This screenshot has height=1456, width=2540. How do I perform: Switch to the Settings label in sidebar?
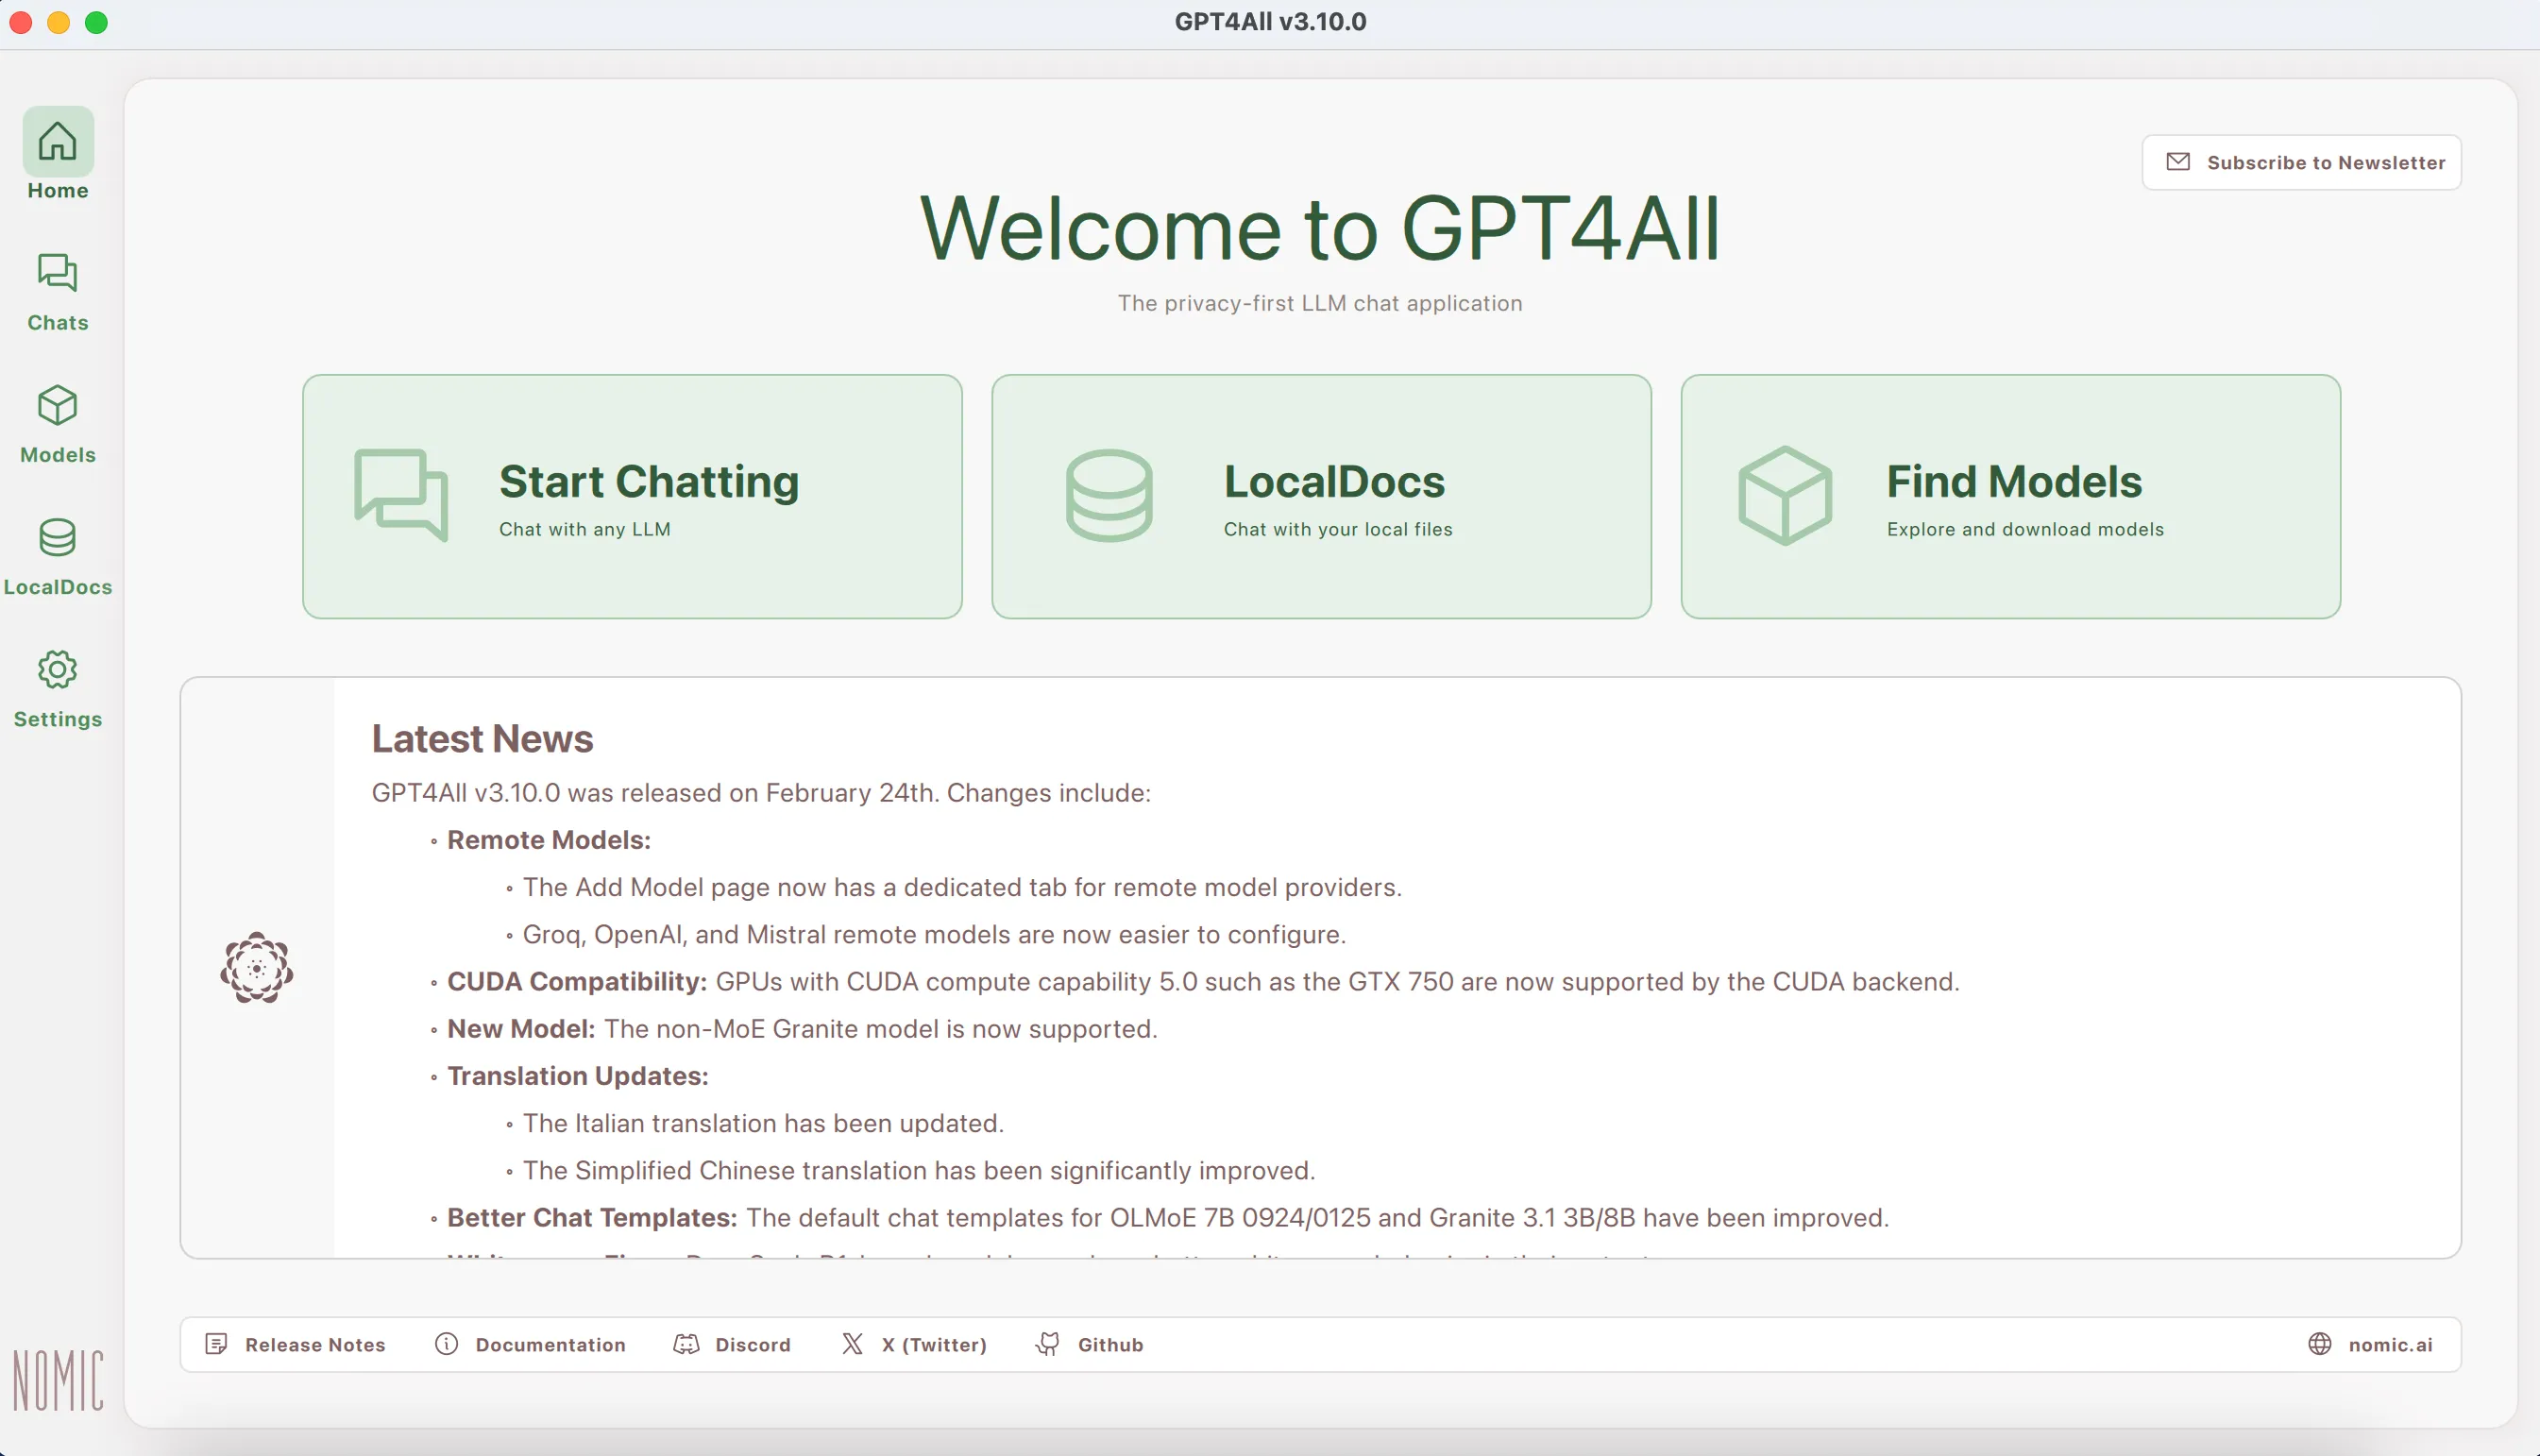[x=58, y=719]
